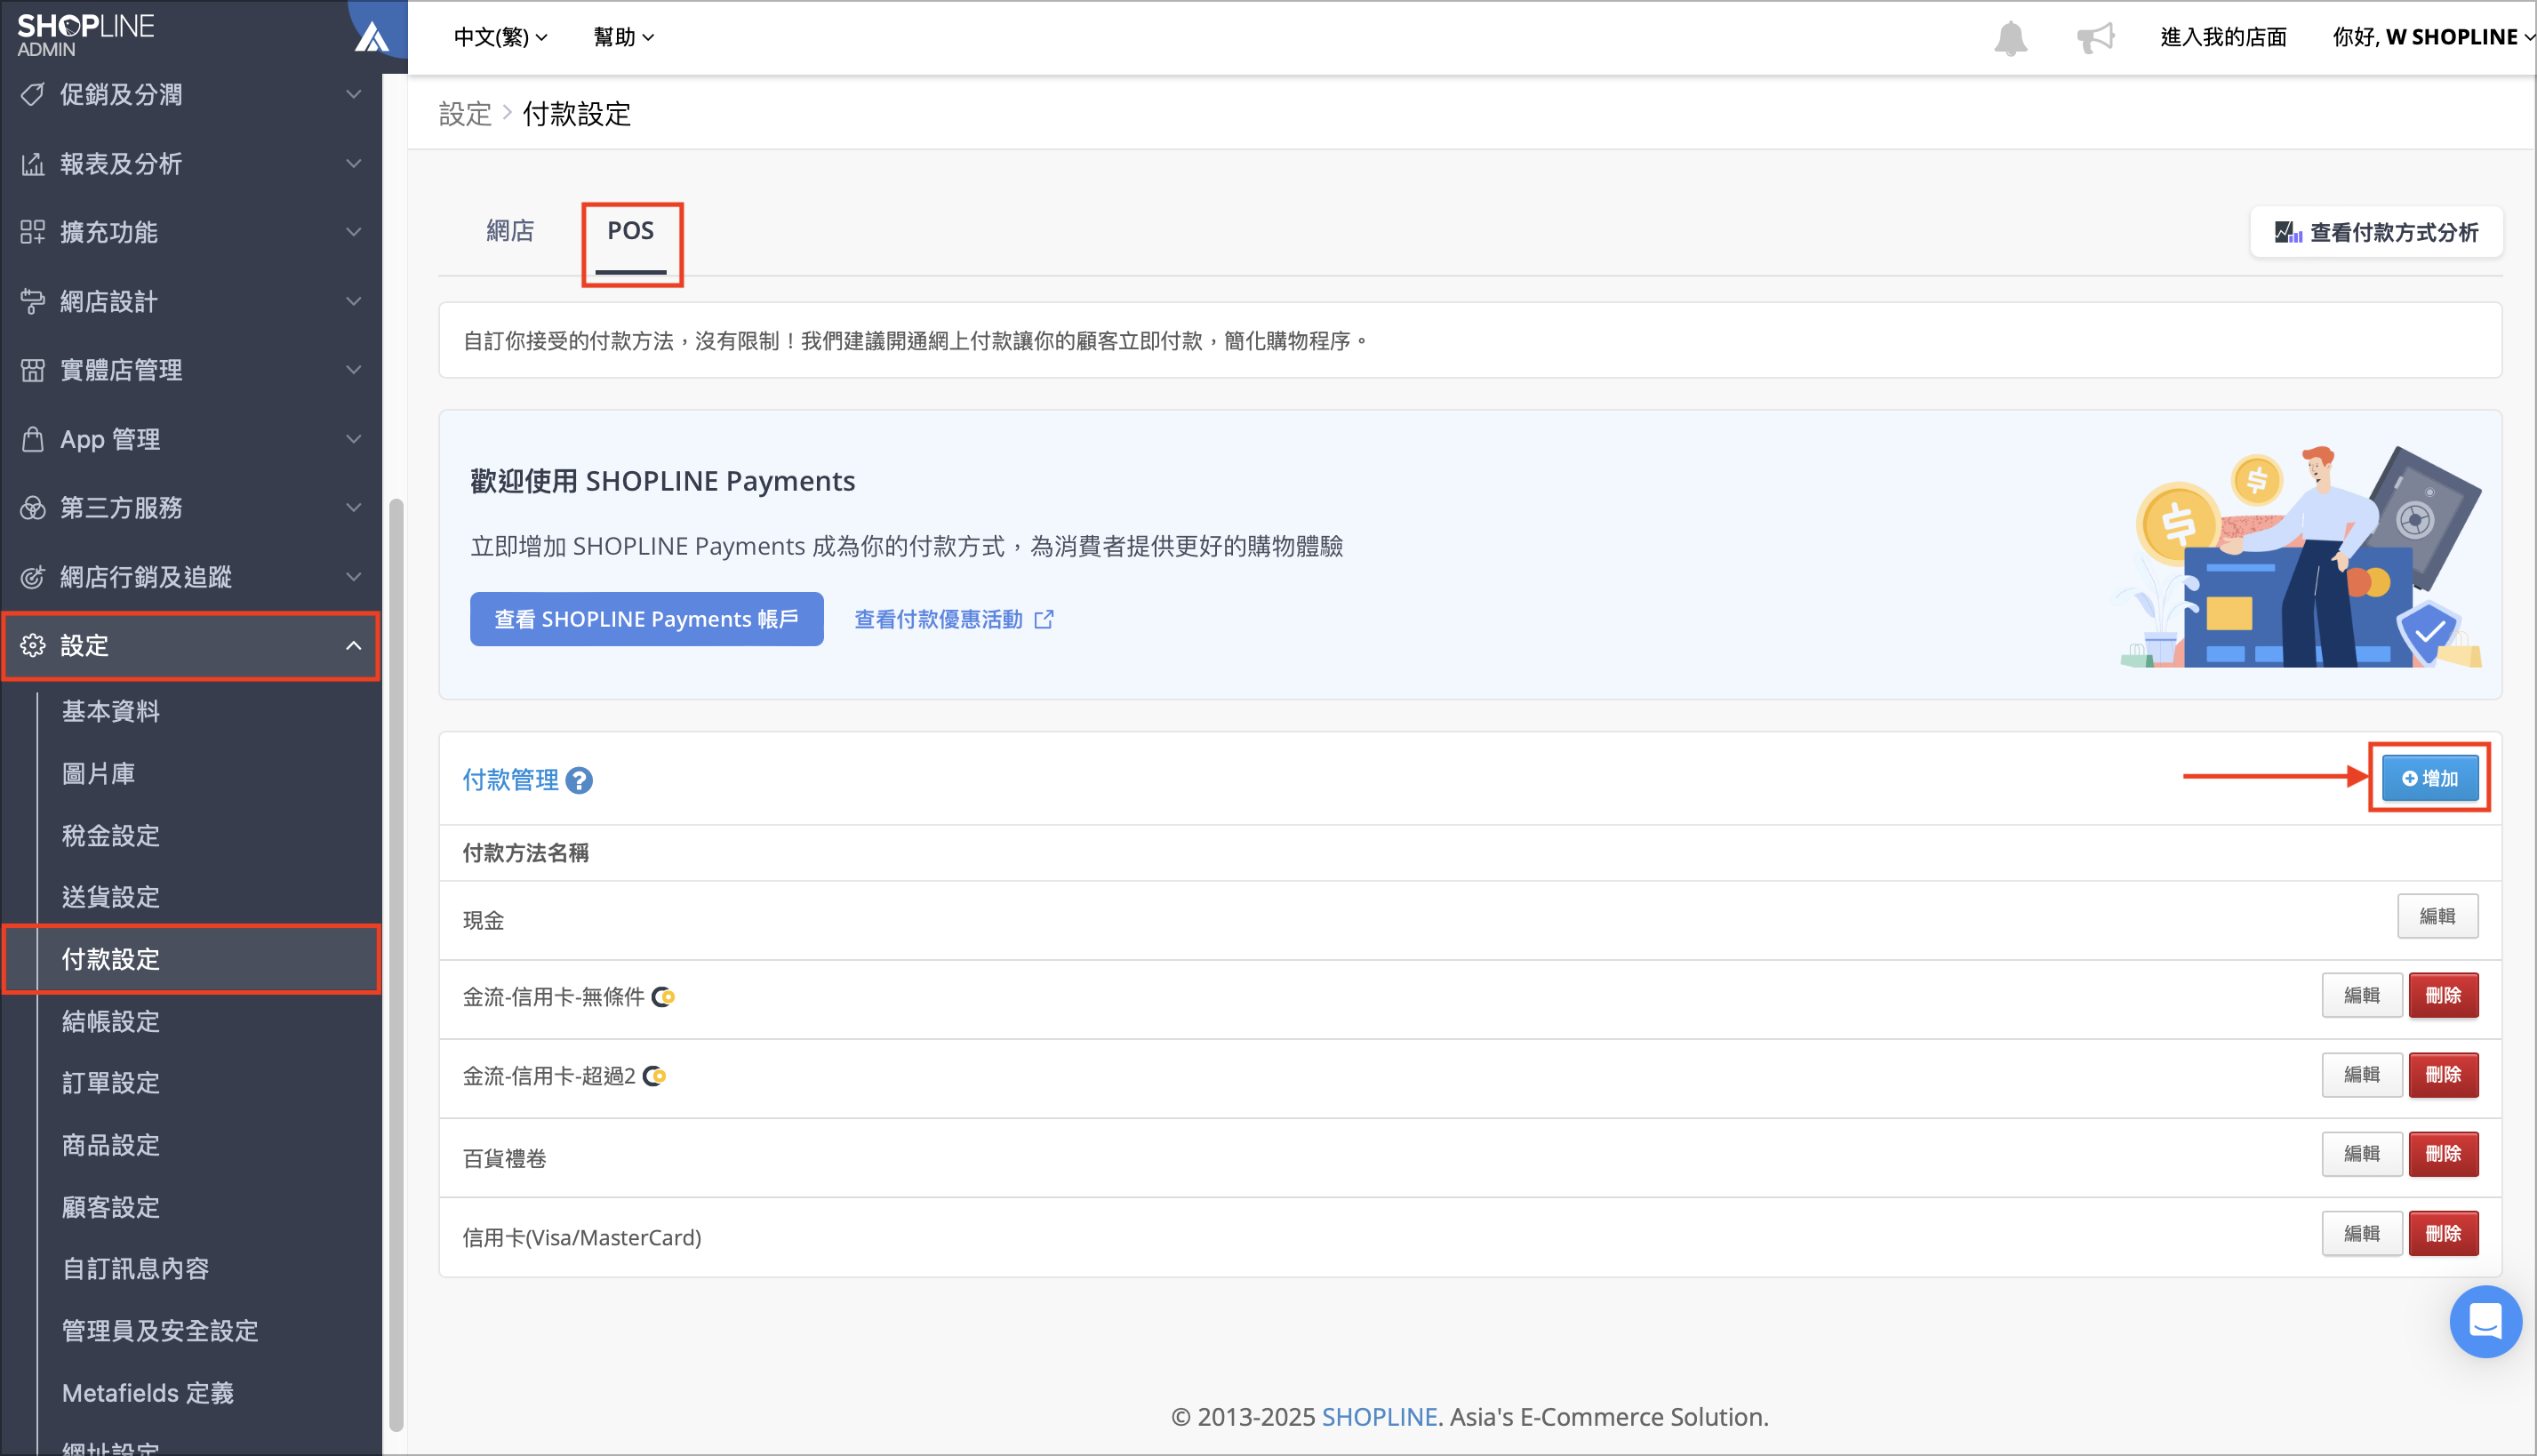Click 進入我的店面 link

click(2223, 37)
